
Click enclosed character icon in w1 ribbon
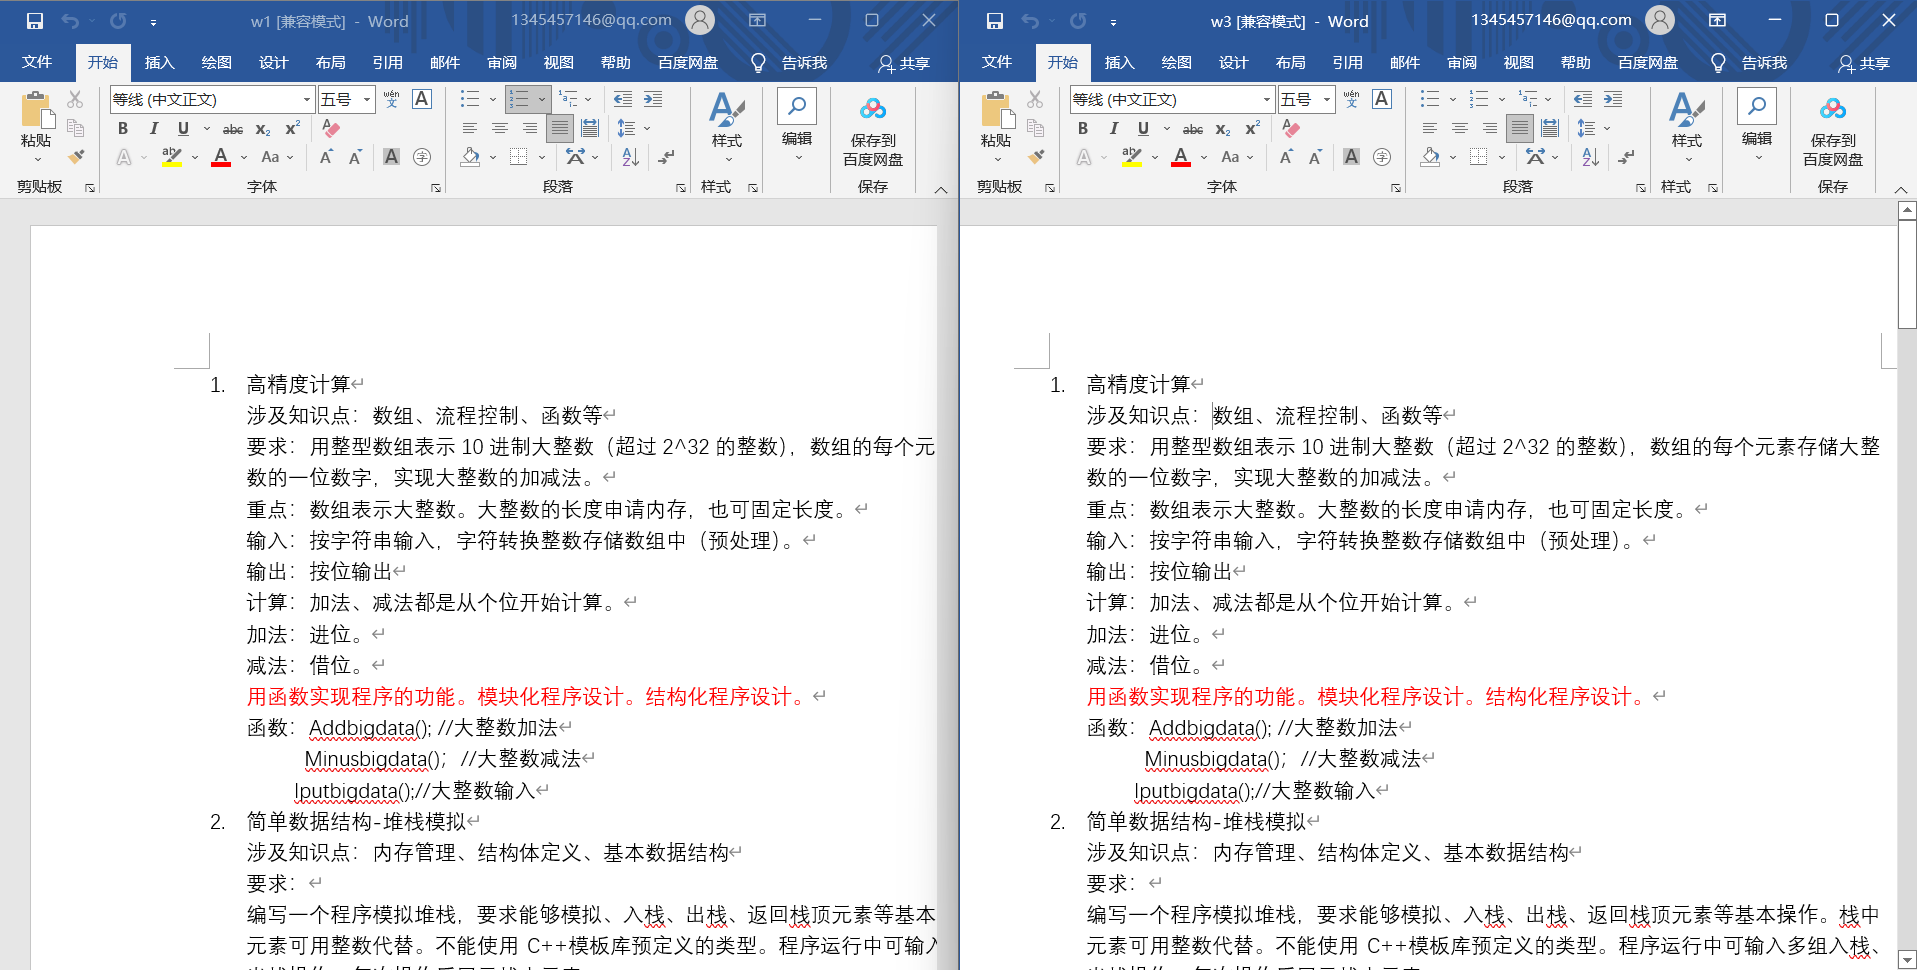click(422, 157)
